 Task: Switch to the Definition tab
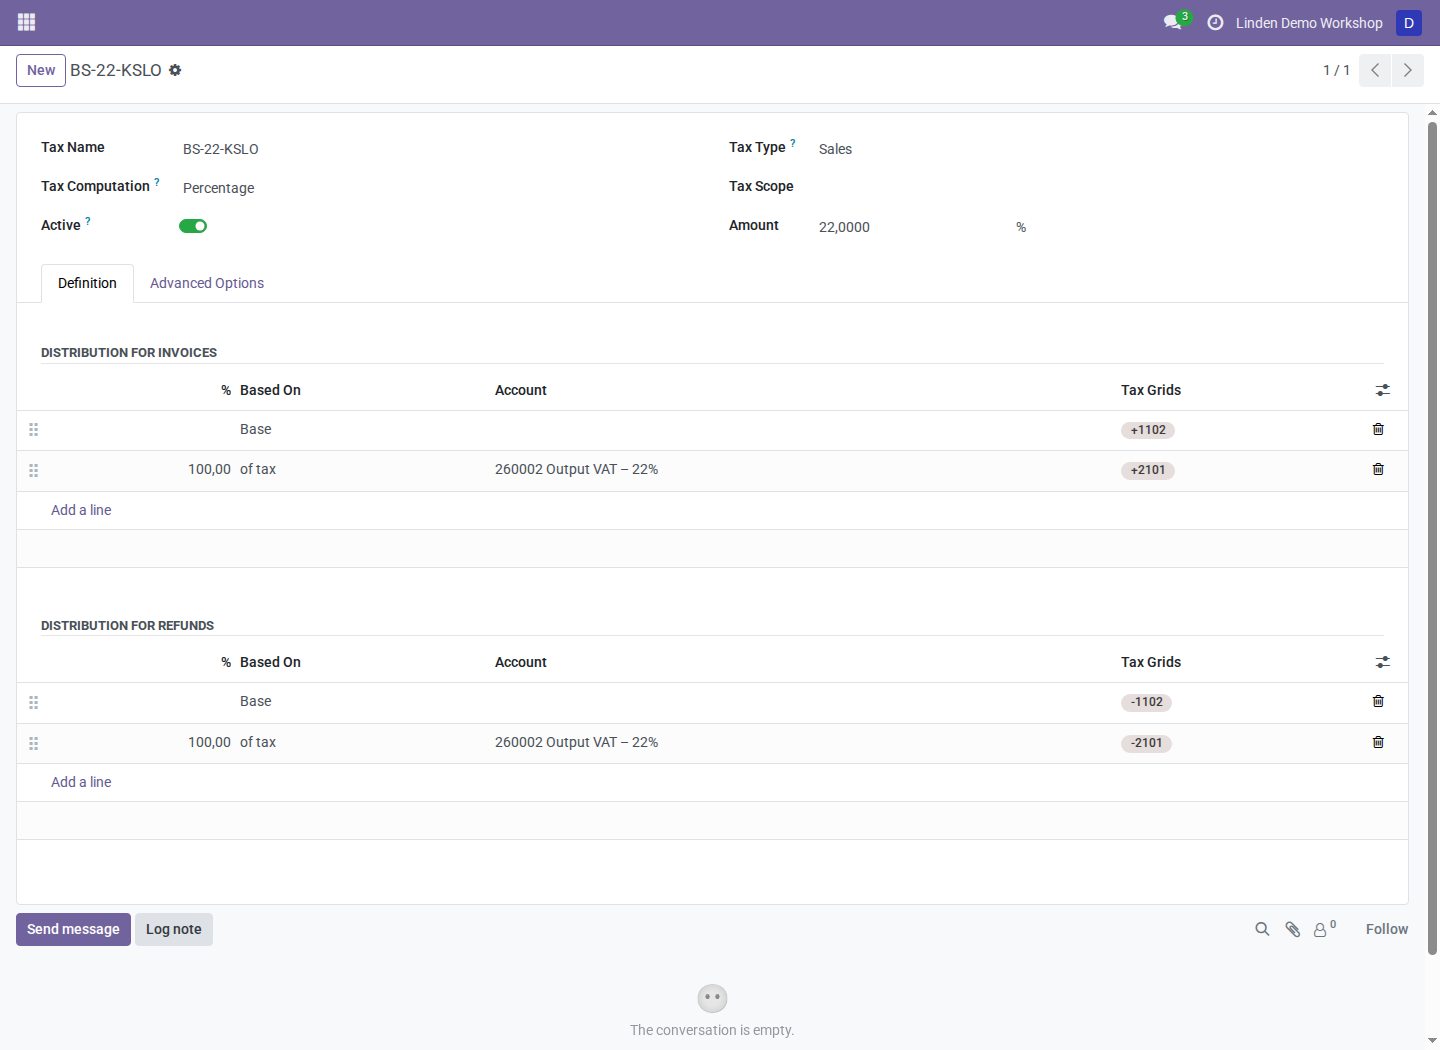point(87,283)
